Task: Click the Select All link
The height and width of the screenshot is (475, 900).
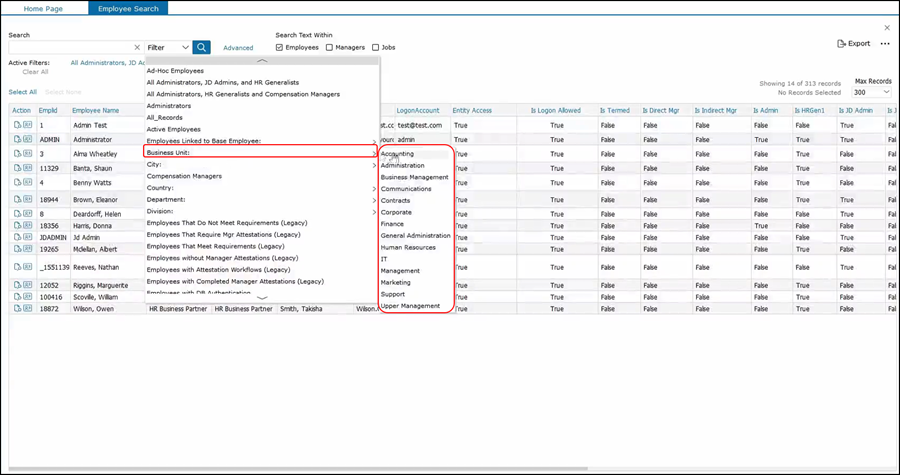Action: click(x=23, y=92)
